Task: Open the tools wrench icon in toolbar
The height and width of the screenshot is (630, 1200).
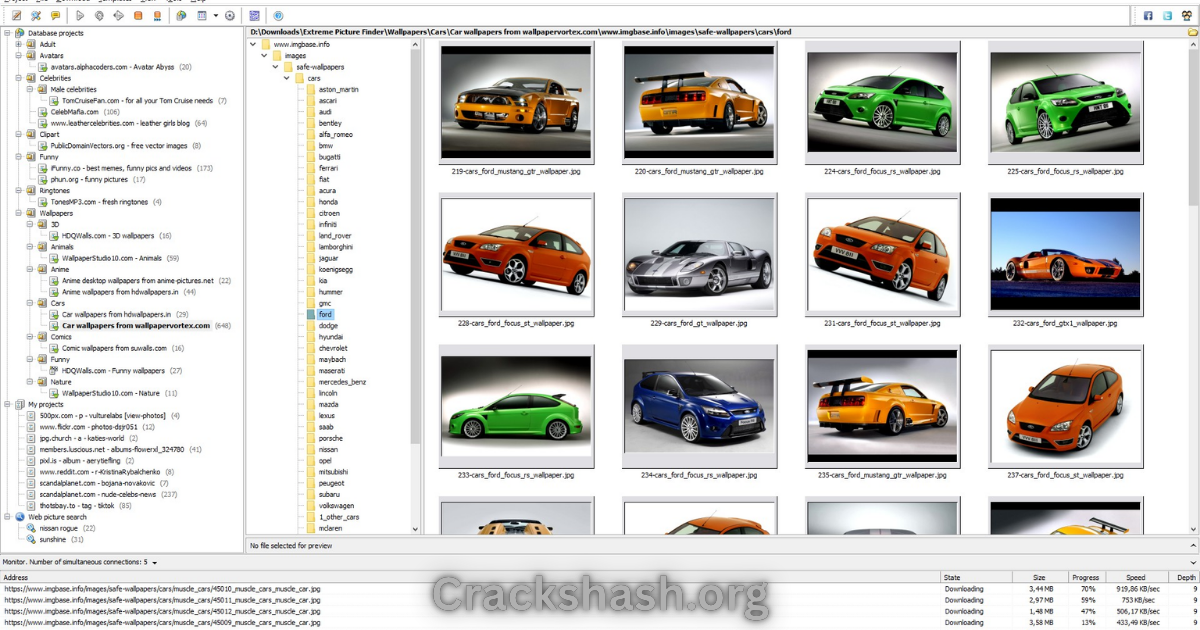Action: pyautogui.click(x=36, y=16)
